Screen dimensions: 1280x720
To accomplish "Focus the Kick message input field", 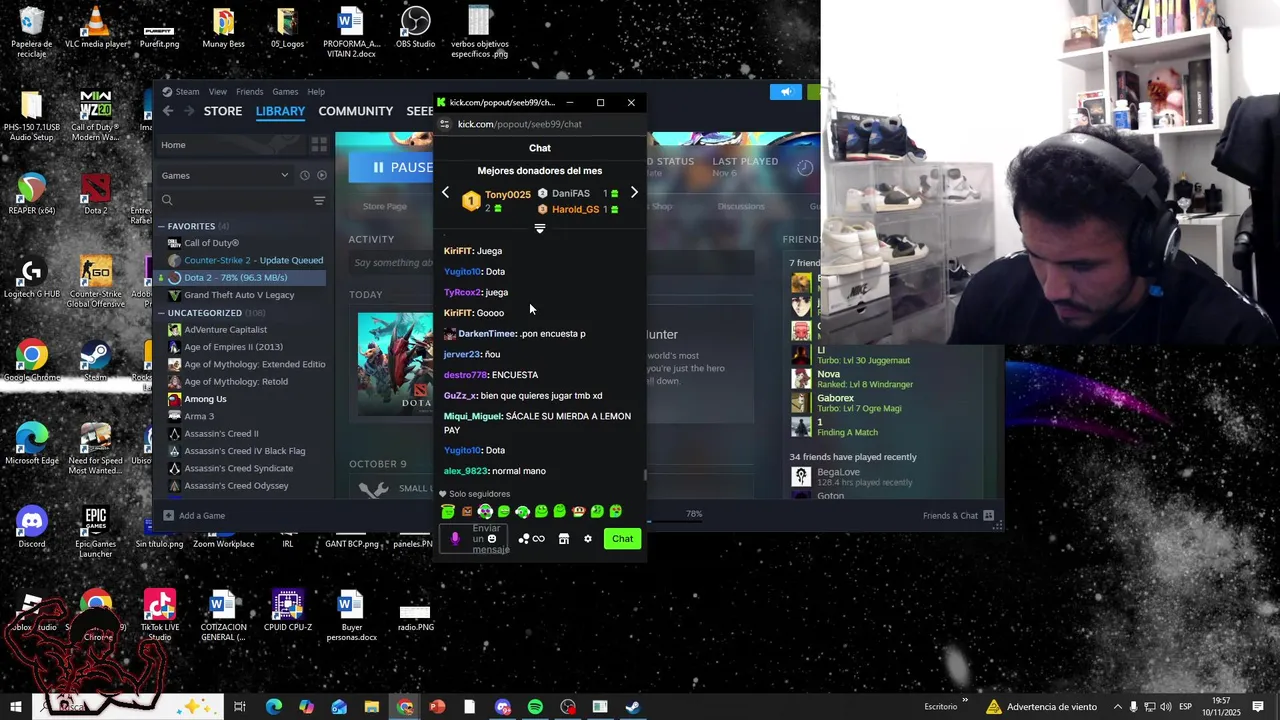I will (474, 539).
